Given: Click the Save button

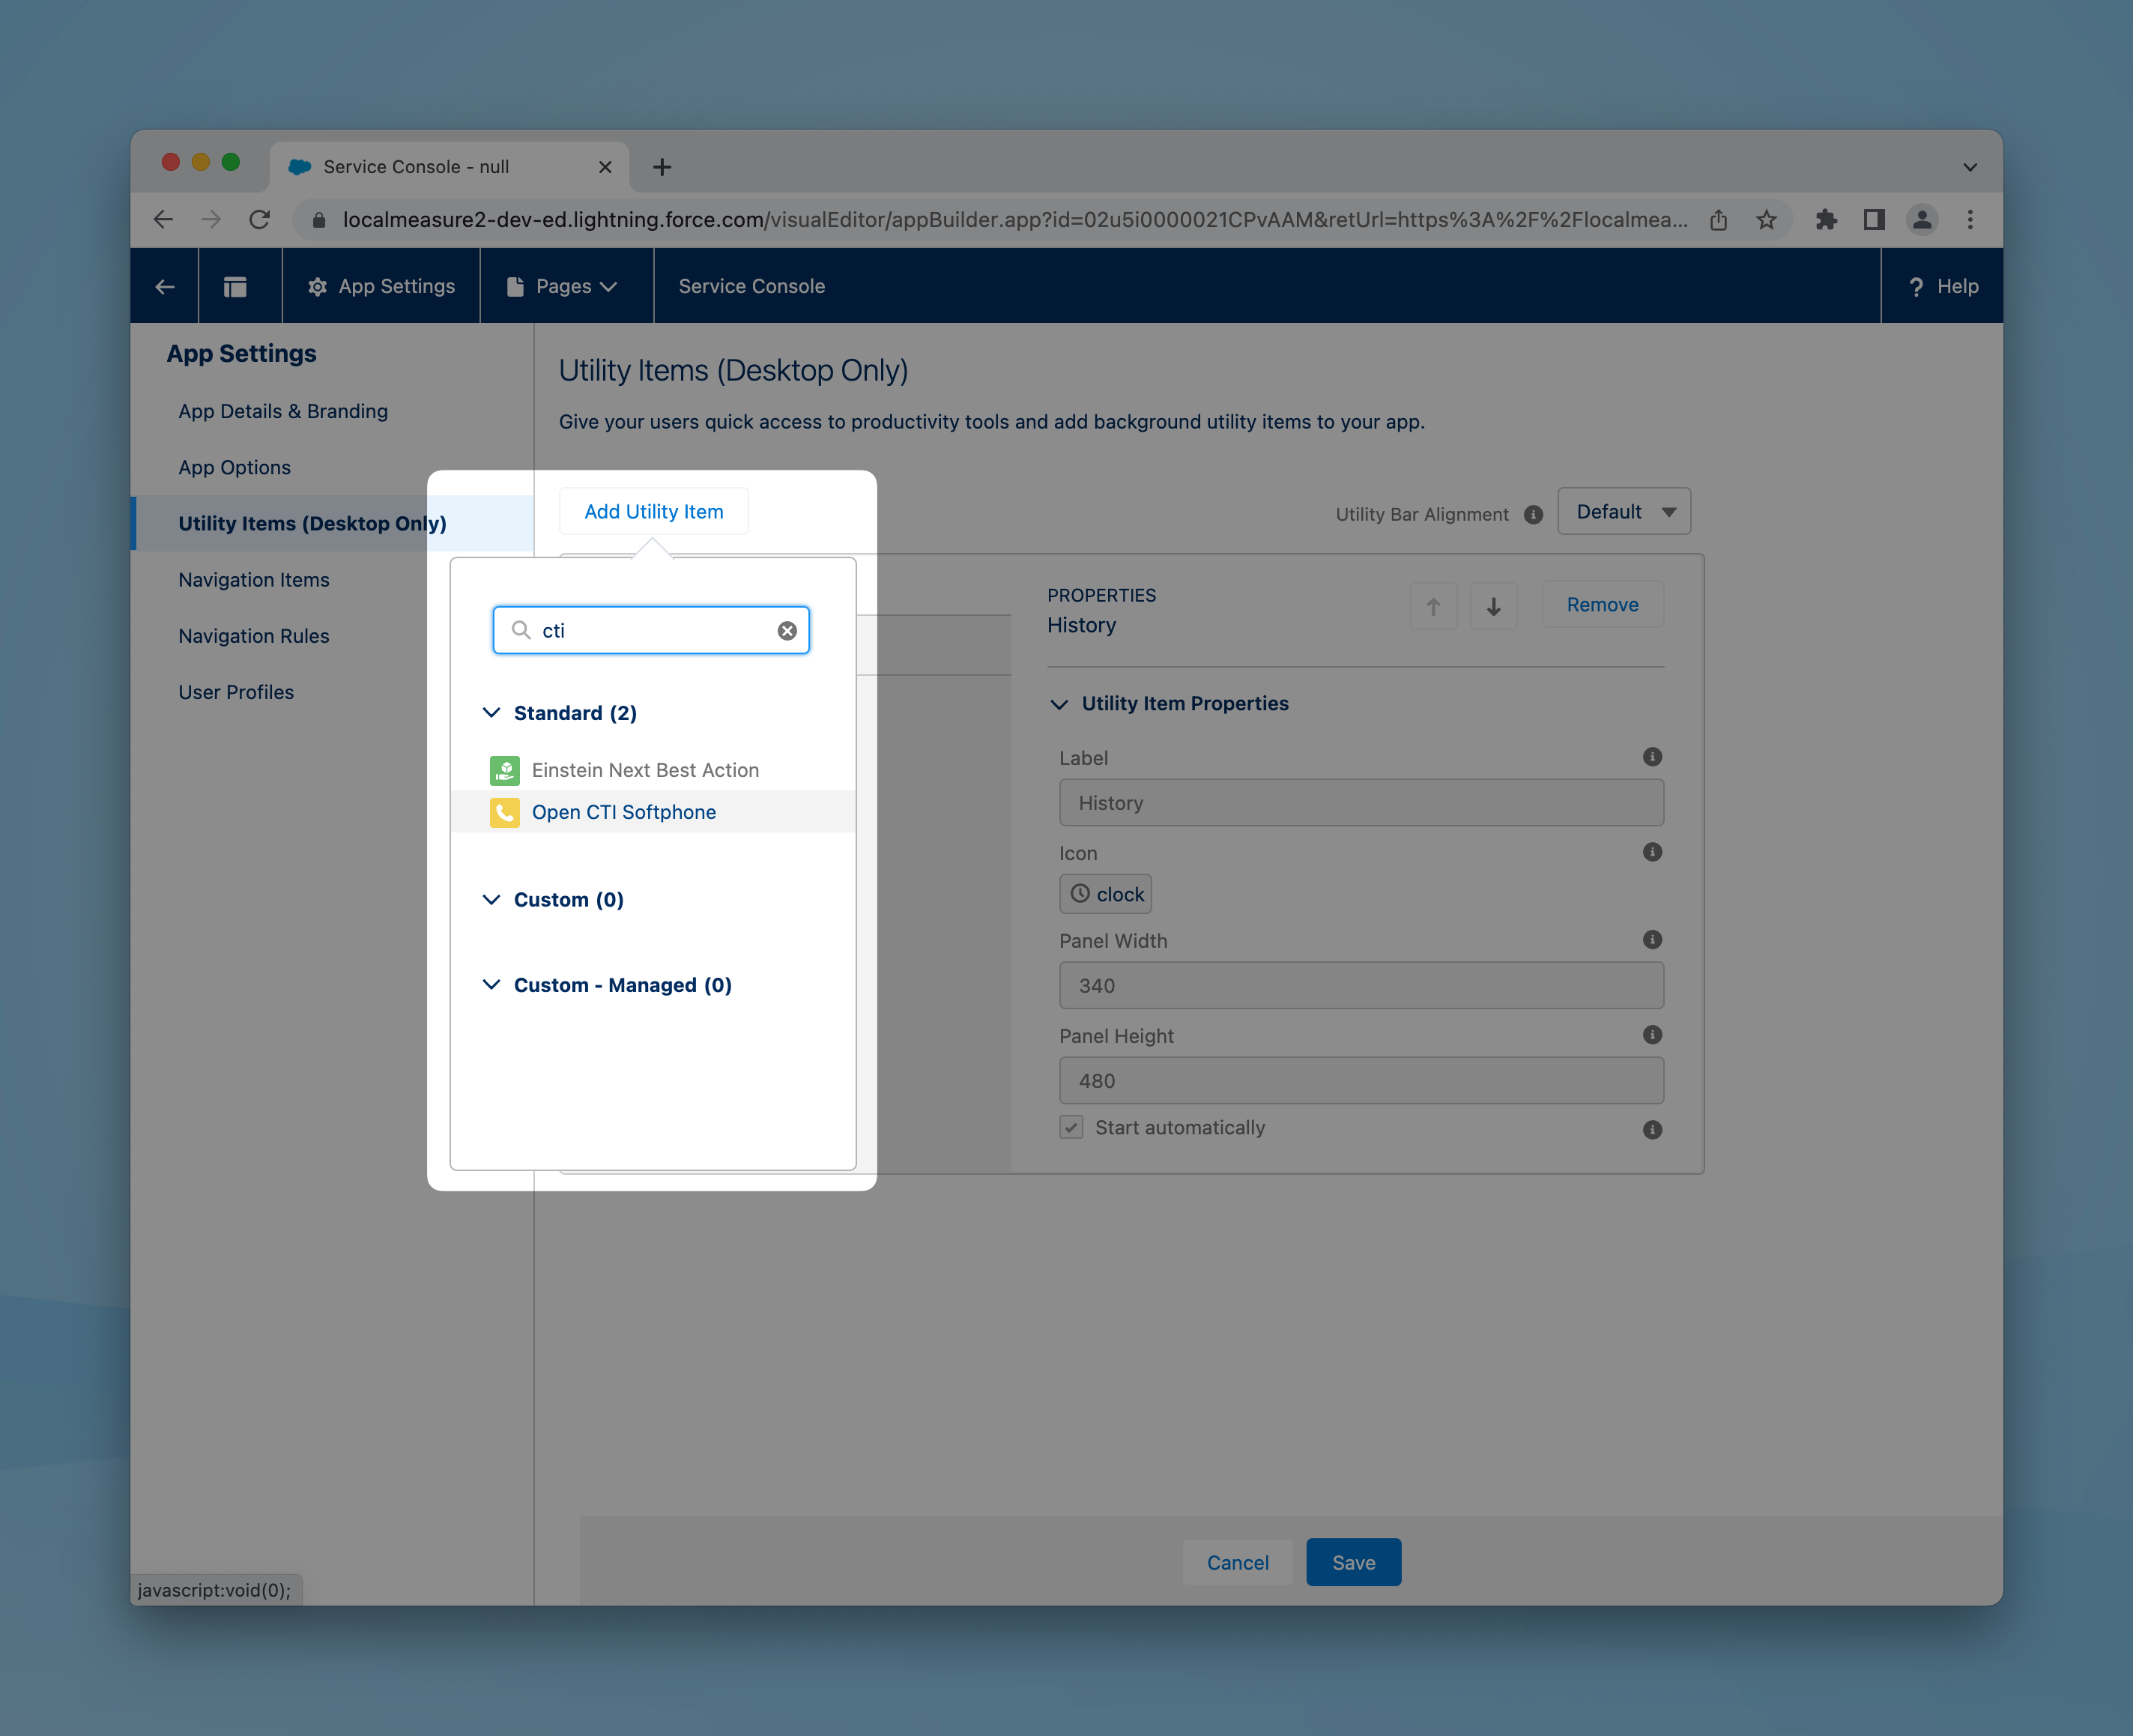Looking at the screenshot, I should [x=1352, y=1562].
